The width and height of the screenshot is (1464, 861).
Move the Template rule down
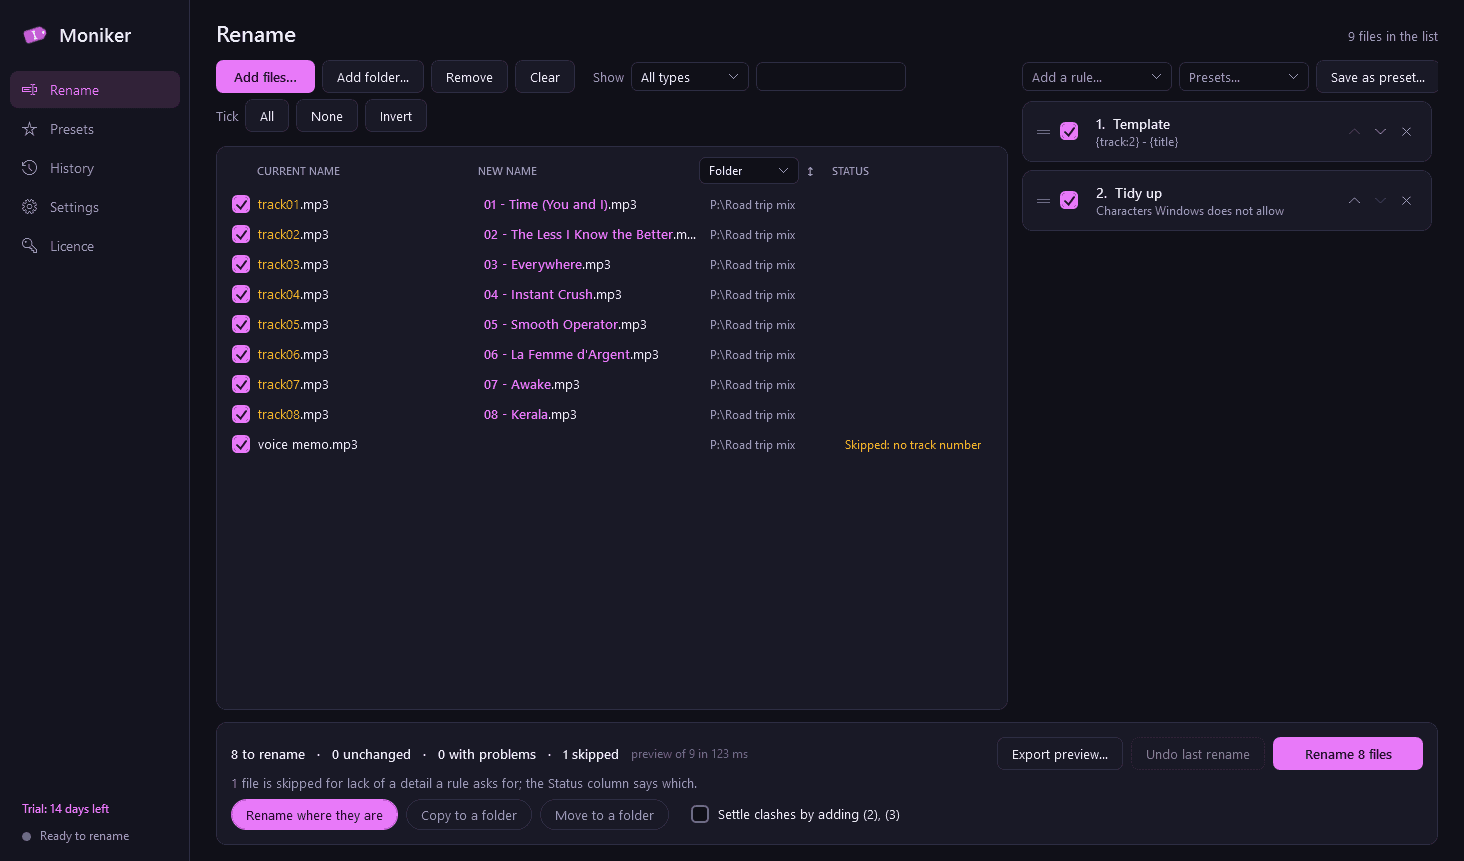(x=1380, y=132)
